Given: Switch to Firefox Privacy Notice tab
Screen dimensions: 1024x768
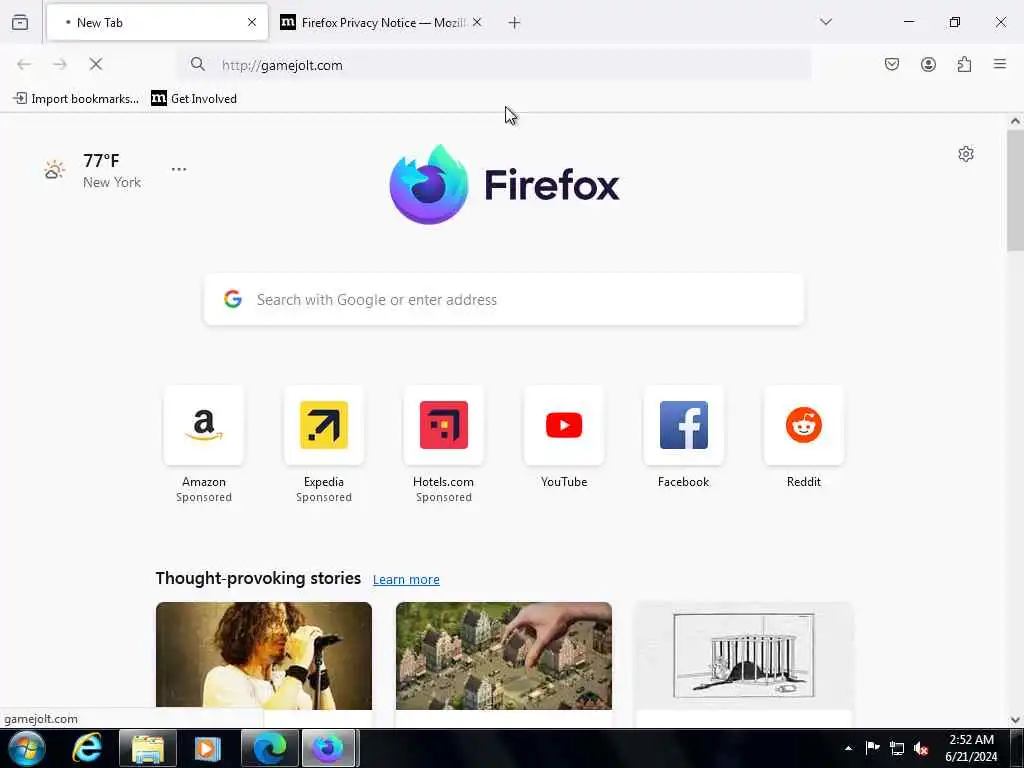Looking at the screenshot, I should pyautogui.click(x=381, y=22).
